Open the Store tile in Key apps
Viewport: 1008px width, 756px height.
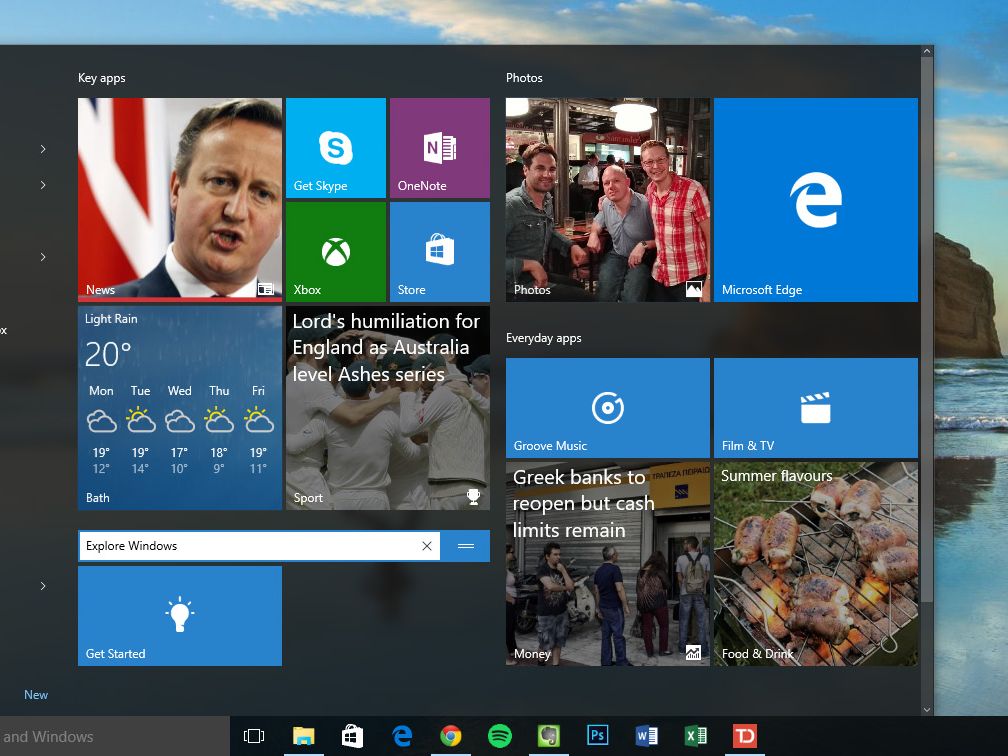pos(440,252)
